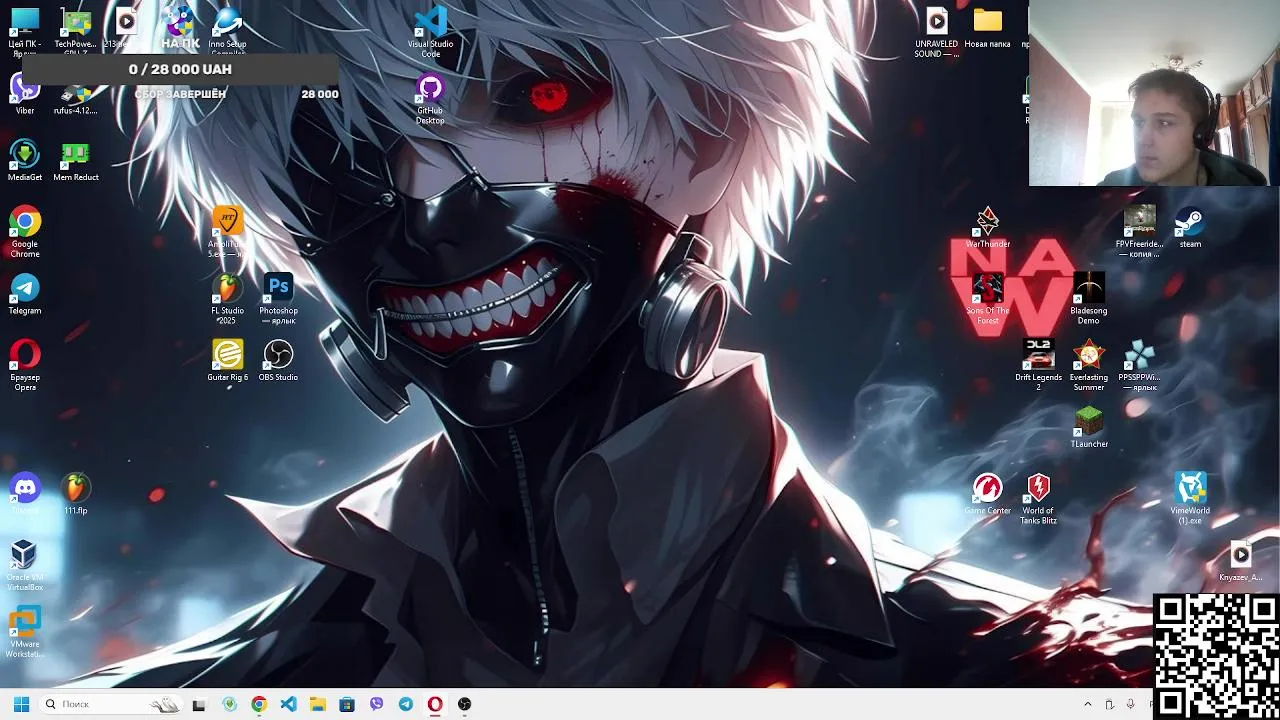Click the rufus-4.12 desktop file
The height and width of the screenshot is (720, 1280).
76,99
